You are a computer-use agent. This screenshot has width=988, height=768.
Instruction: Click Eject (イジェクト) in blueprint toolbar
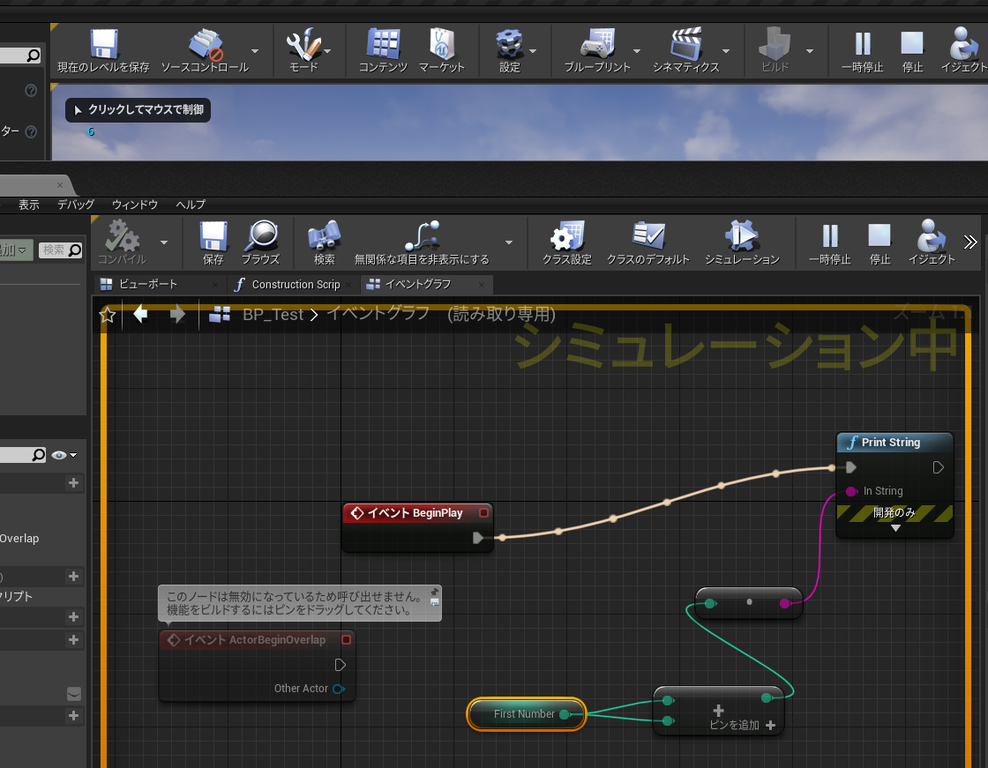[931, 243]
